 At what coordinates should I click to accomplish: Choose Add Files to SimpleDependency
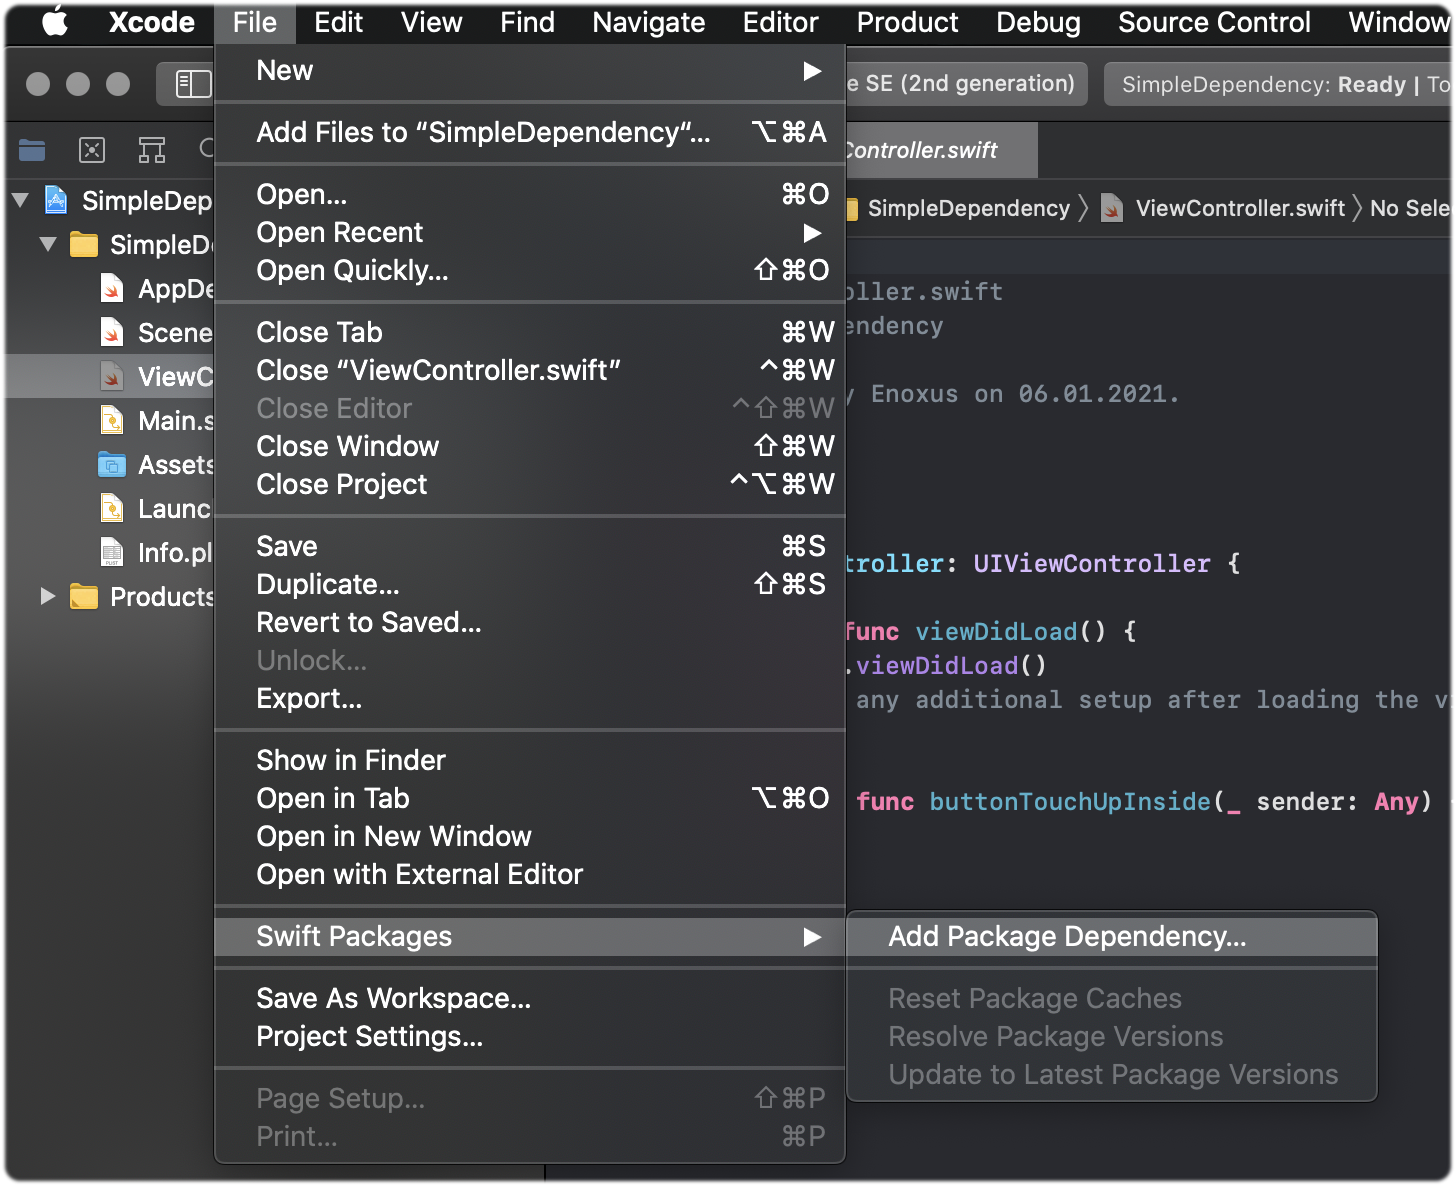point(530,132)
